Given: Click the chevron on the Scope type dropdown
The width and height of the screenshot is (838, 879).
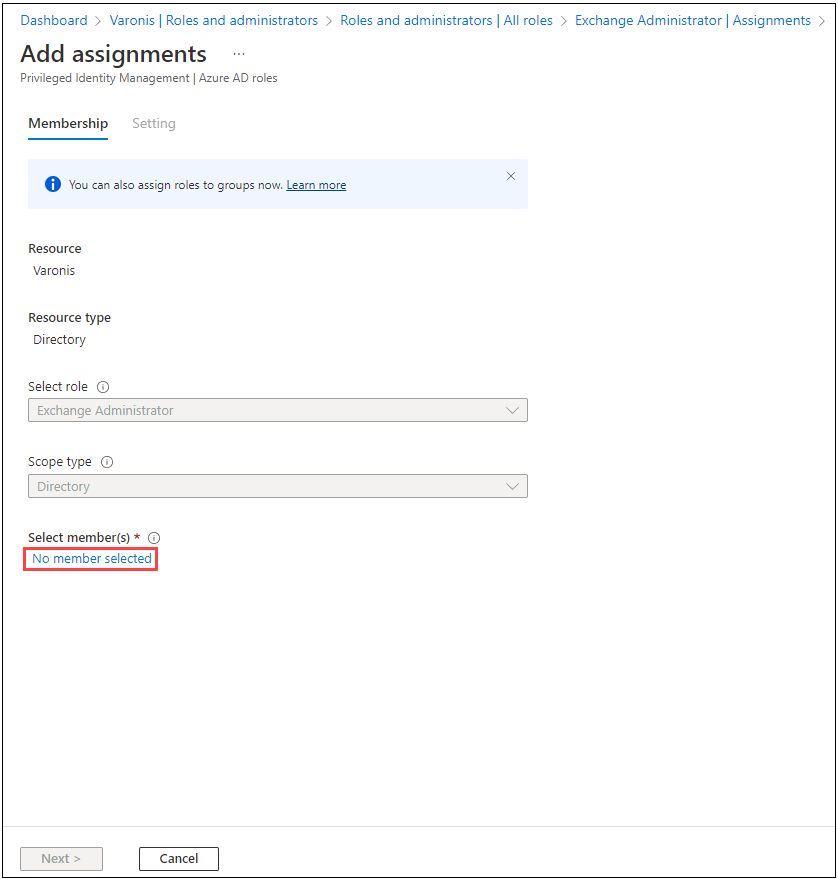Looking at the screenshot, I should tap(513, 486).
